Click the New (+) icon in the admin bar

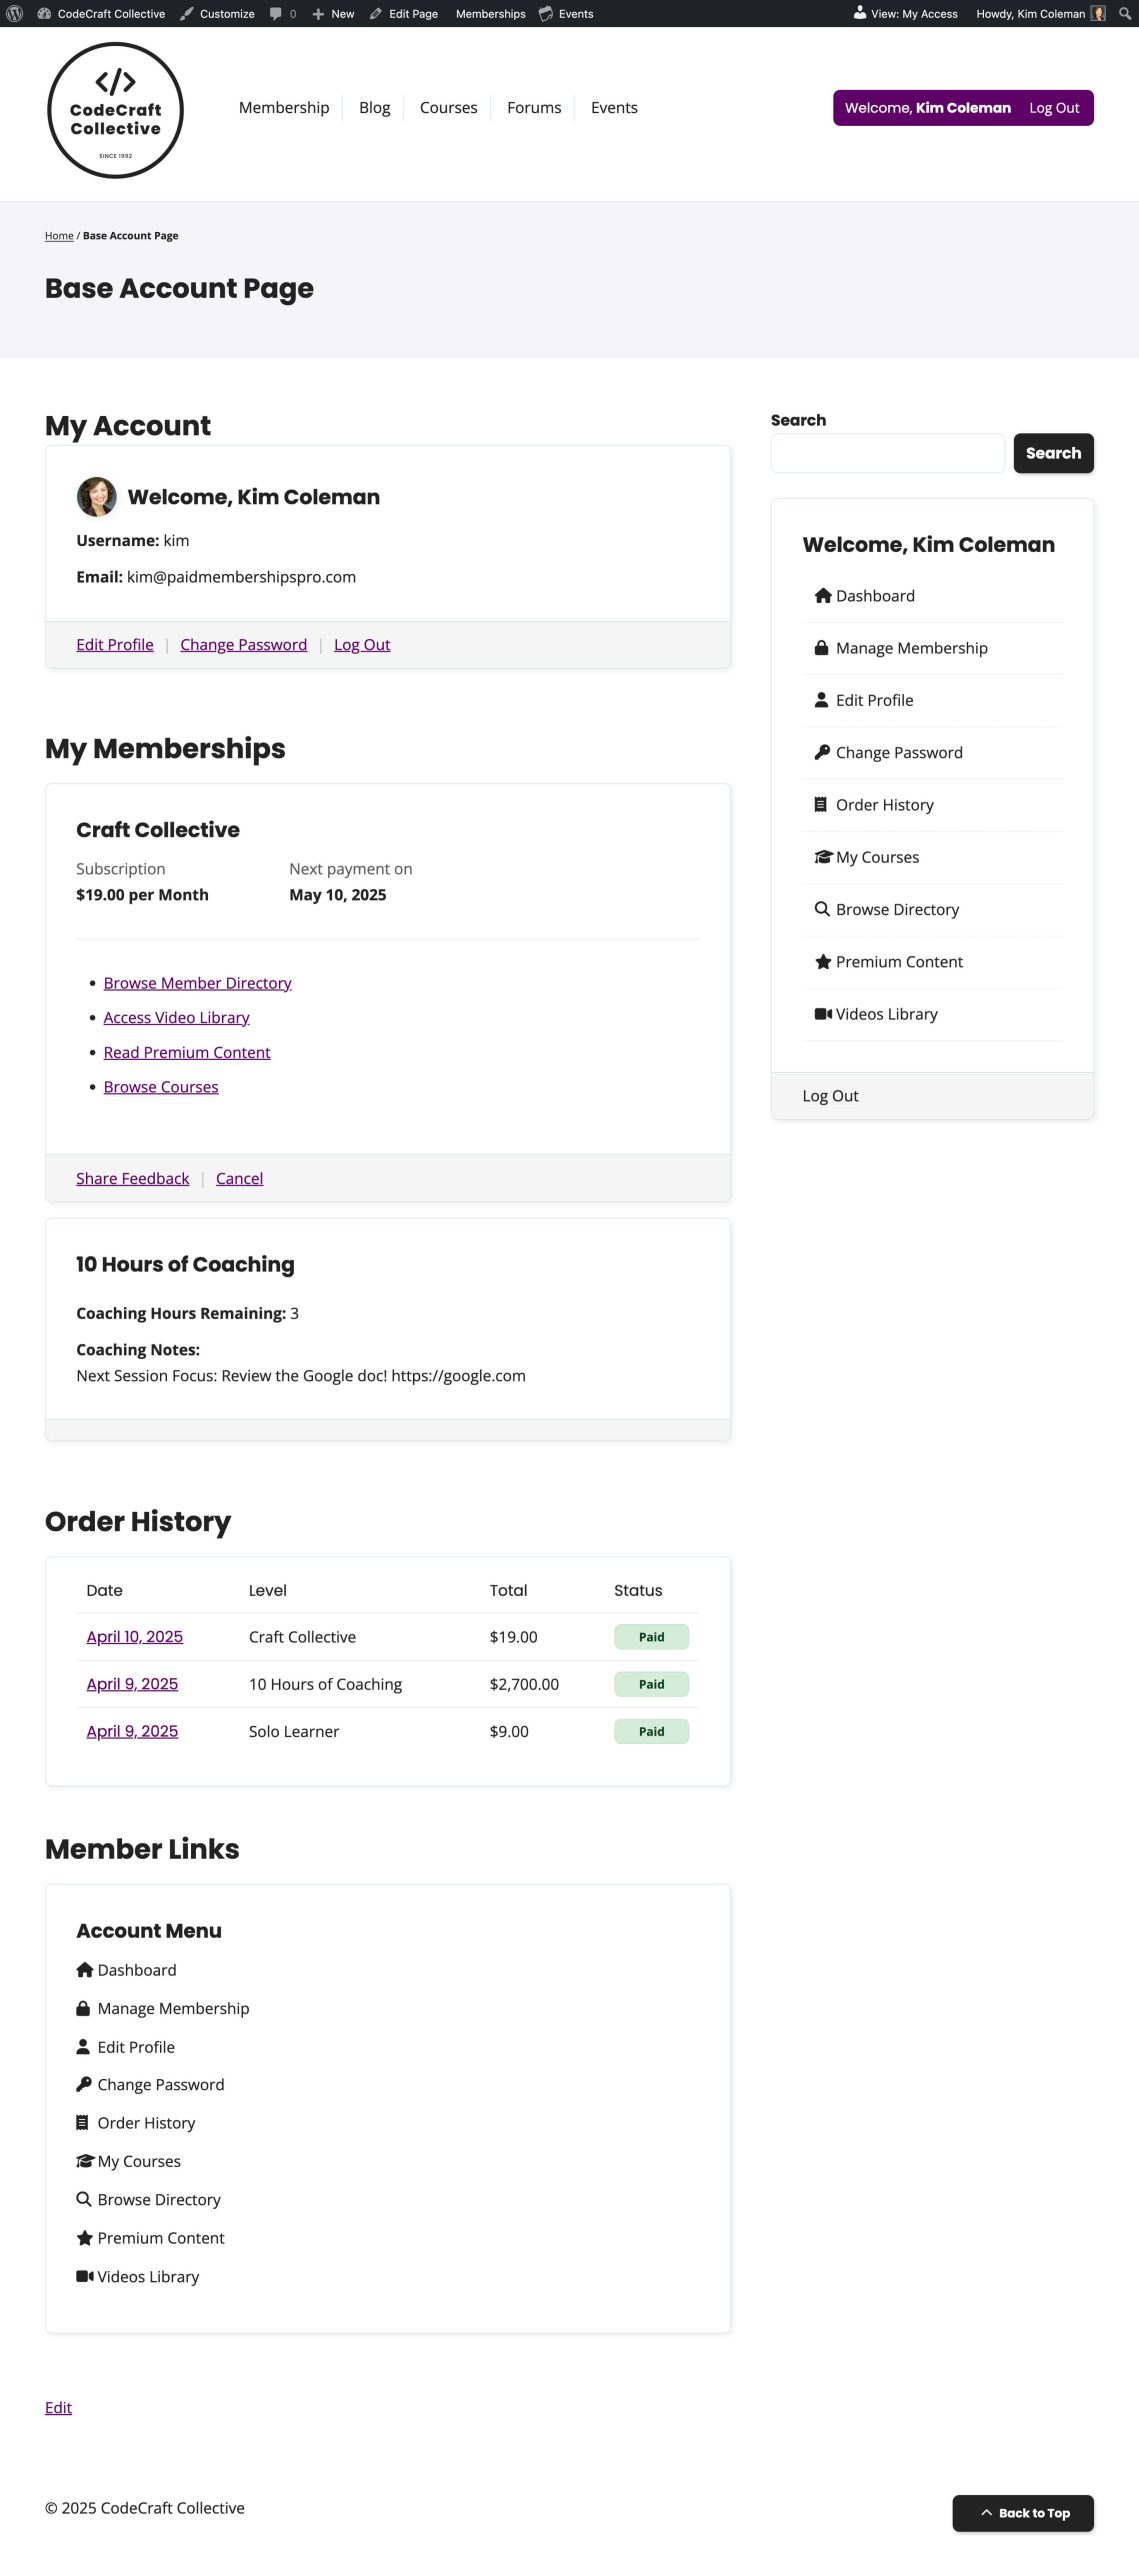click(x=316, y=13)
